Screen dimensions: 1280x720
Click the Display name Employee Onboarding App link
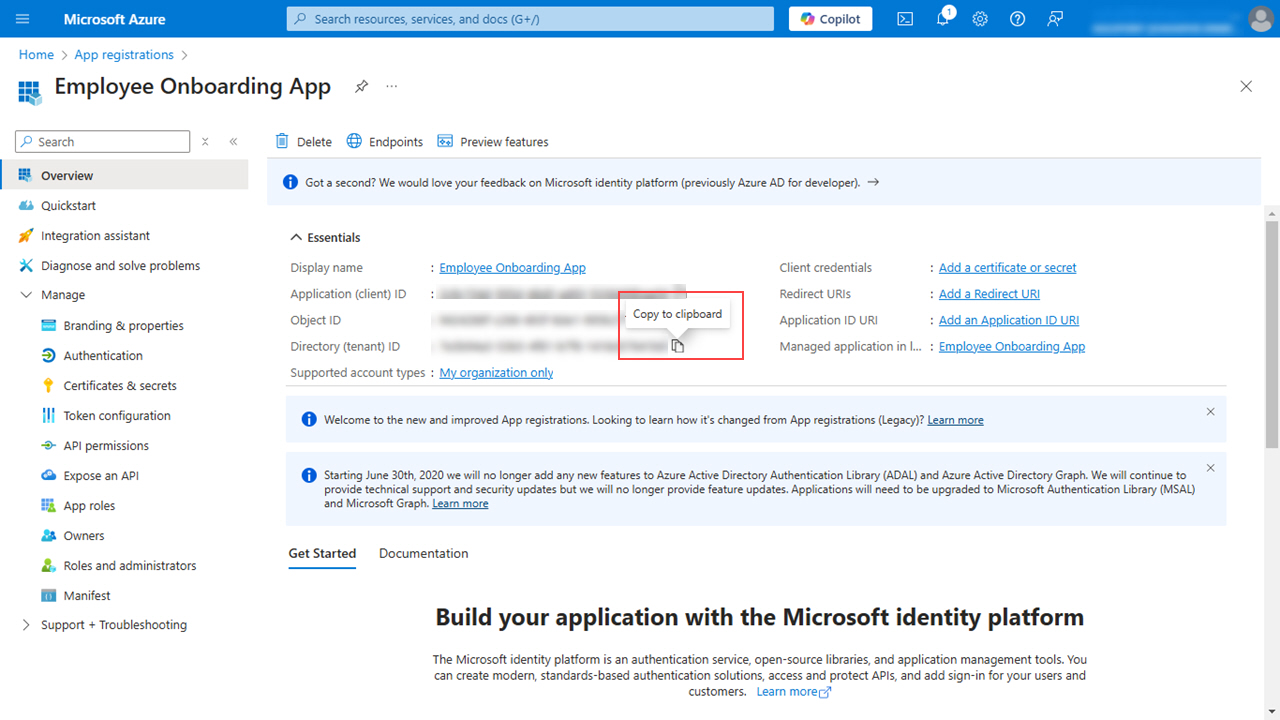(x=512, y=267)
